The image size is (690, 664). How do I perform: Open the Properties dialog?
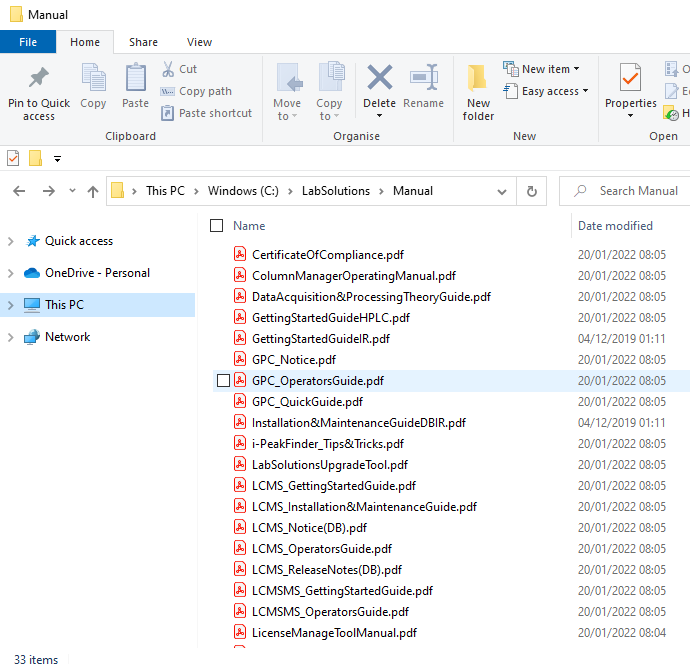[x=631, y=85]
